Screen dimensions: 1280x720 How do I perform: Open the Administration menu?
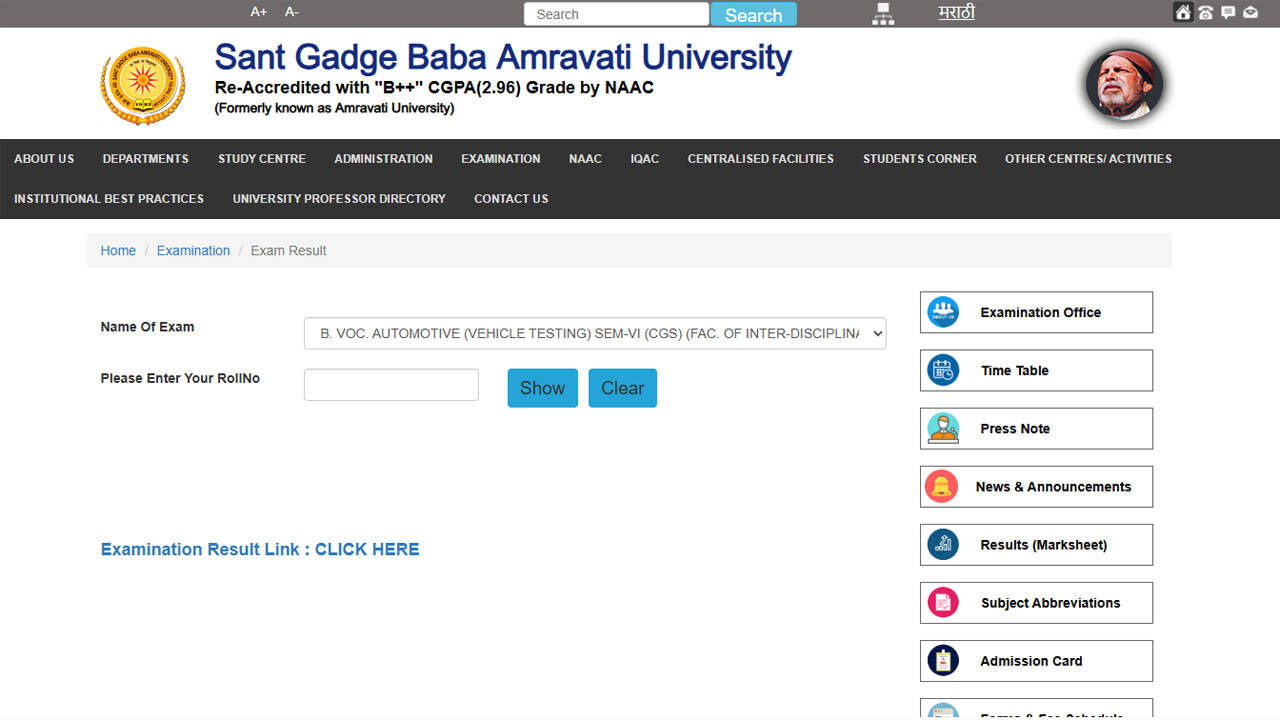[384, 158]
